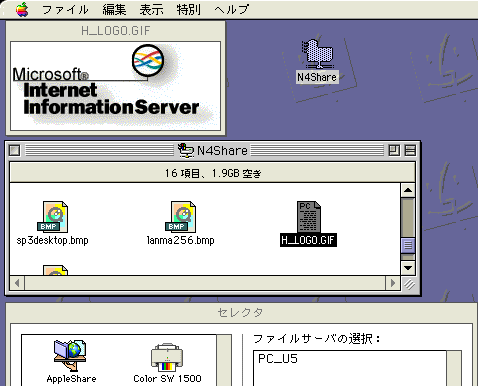Image resolution: width=478 pixels, height=386 pixels.
Task: Click the H_LOGO.GIF viewer window title
Action: pos(116,31)
